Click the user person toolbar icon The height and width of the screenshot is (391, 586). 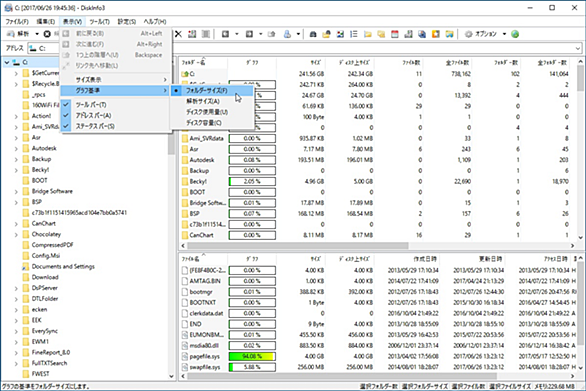click(x=287, y=34)
